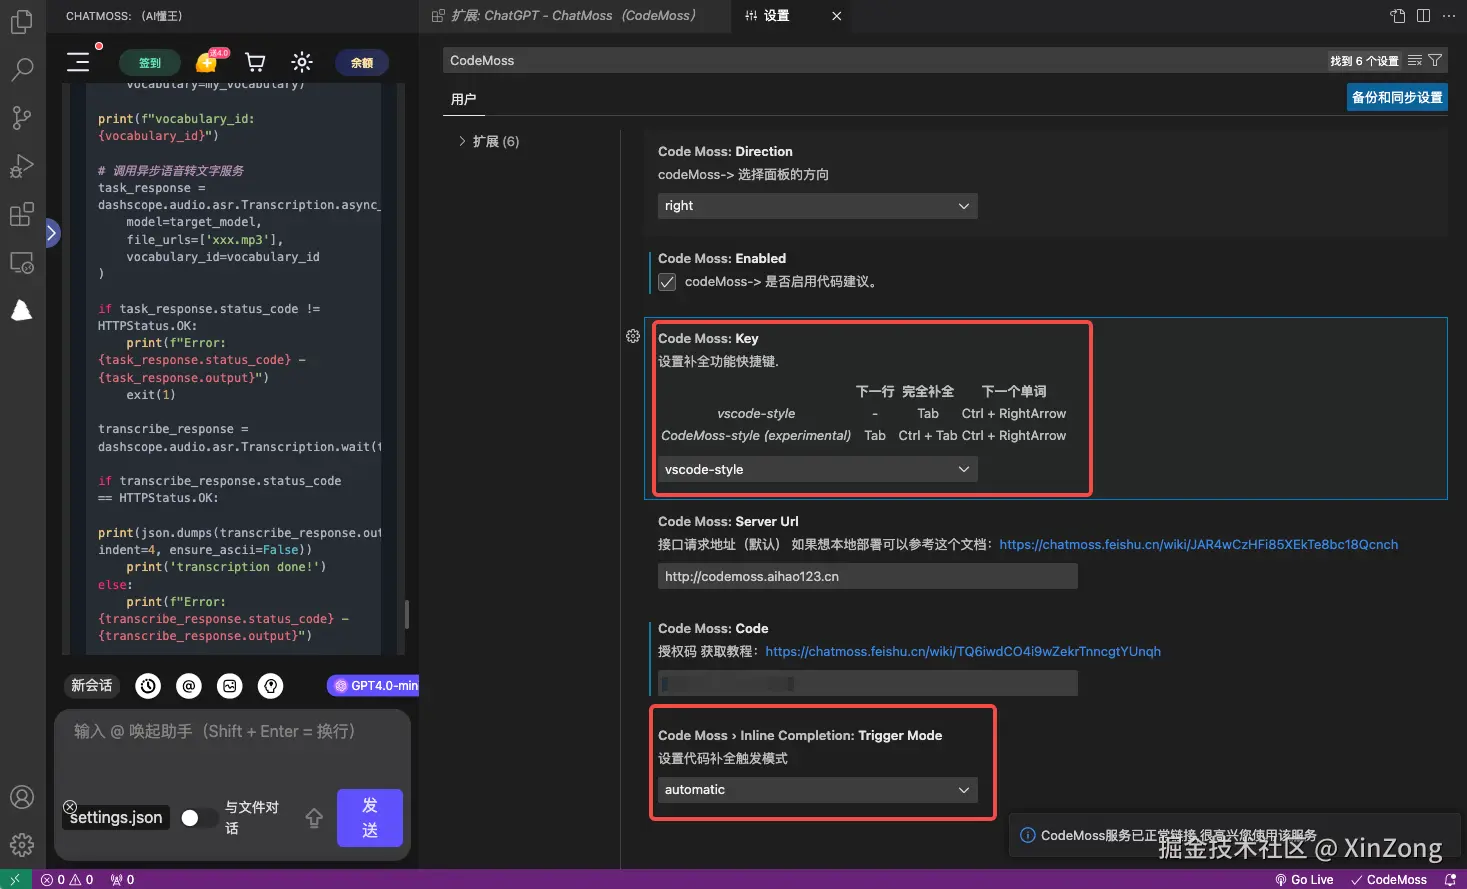Click Go Live in status bar

pyautogui.click(x=1304, y=880)
